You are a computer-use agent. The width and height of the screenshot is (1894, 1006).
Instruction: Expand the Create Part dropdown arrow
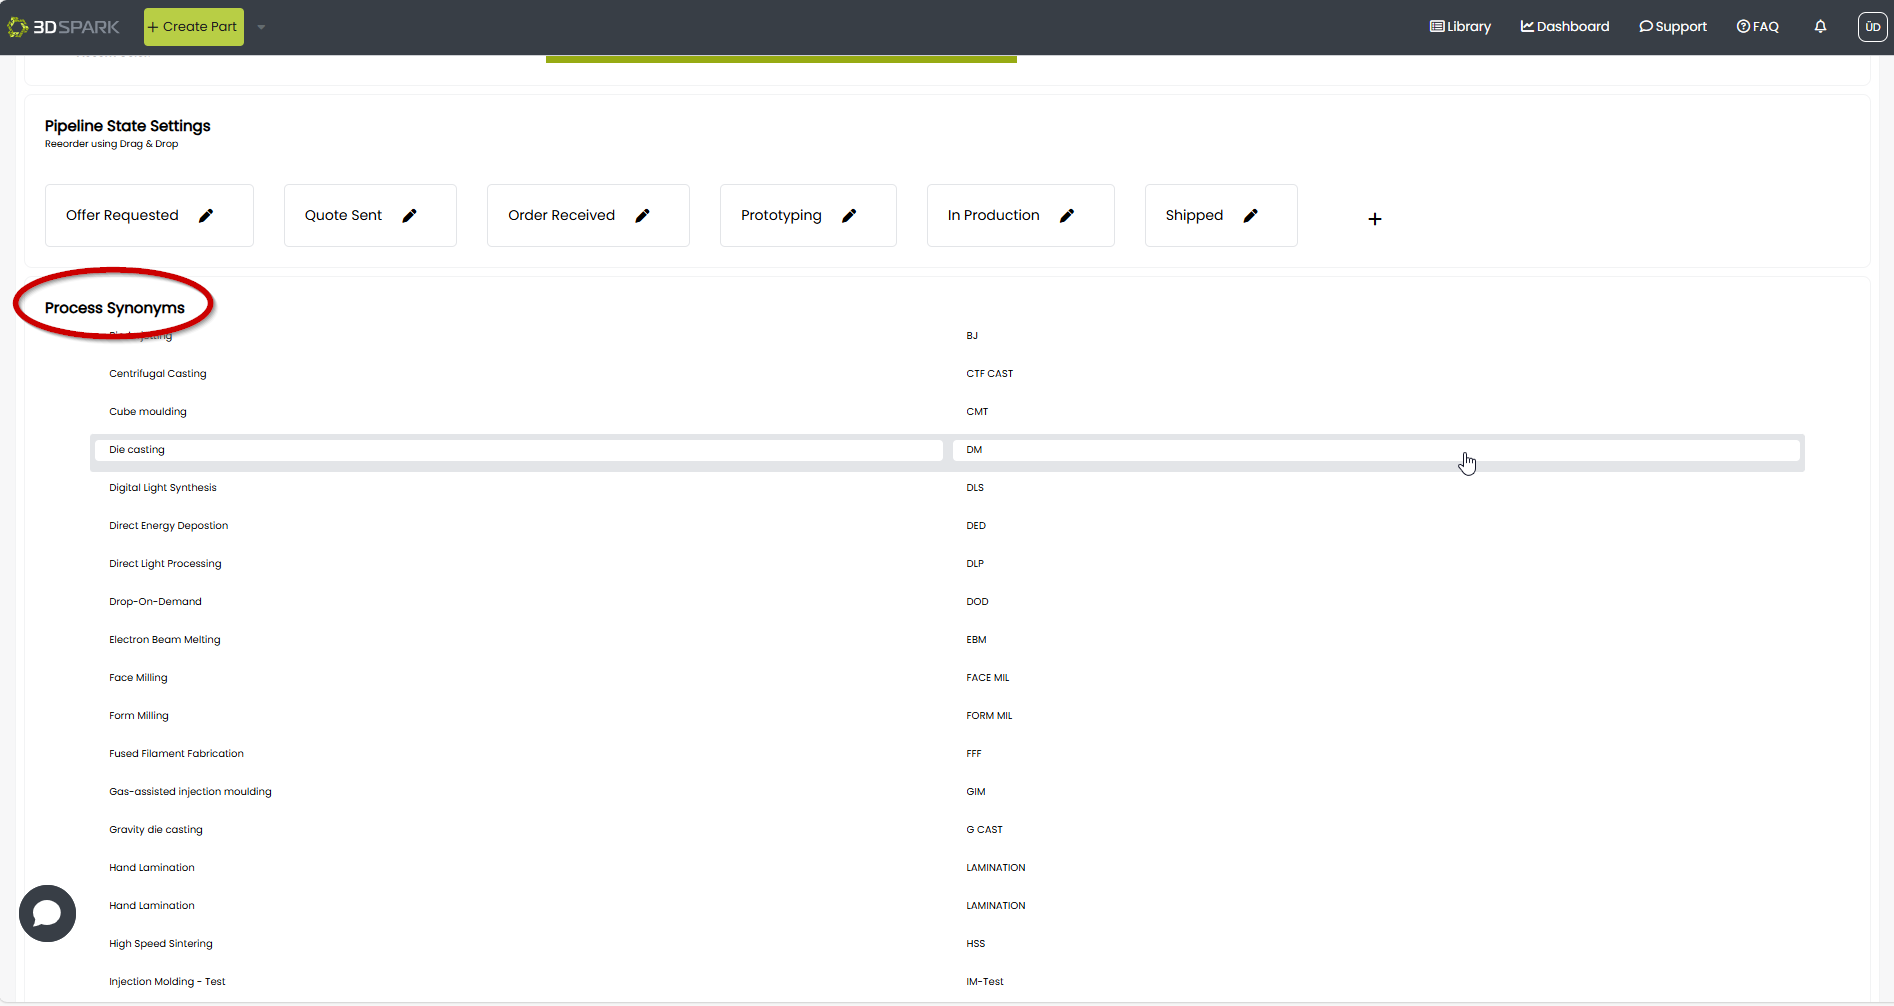tap(261, 27)
